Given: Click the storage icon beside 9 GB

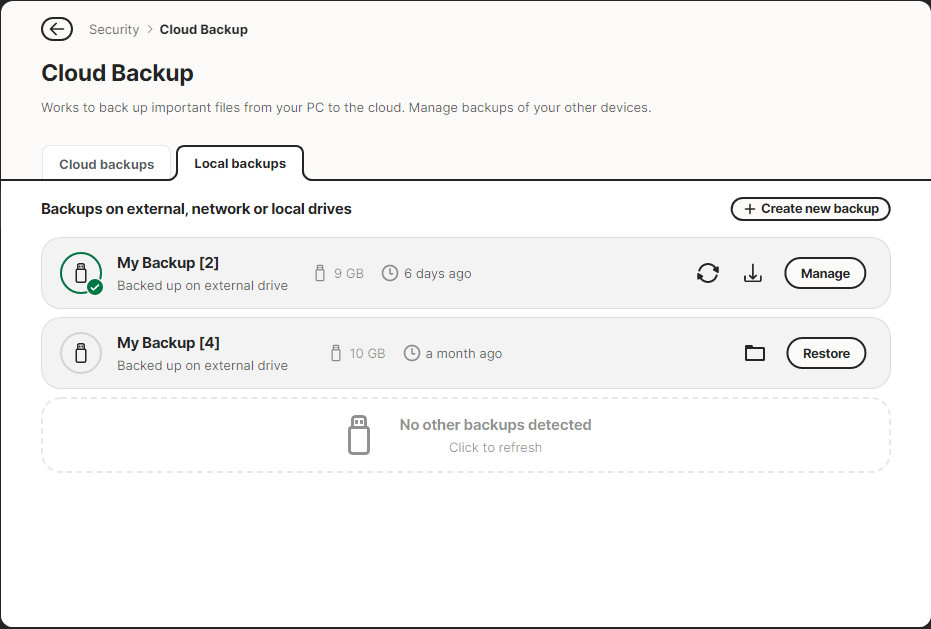Looking at the screenshot, I should coord(320,273).
